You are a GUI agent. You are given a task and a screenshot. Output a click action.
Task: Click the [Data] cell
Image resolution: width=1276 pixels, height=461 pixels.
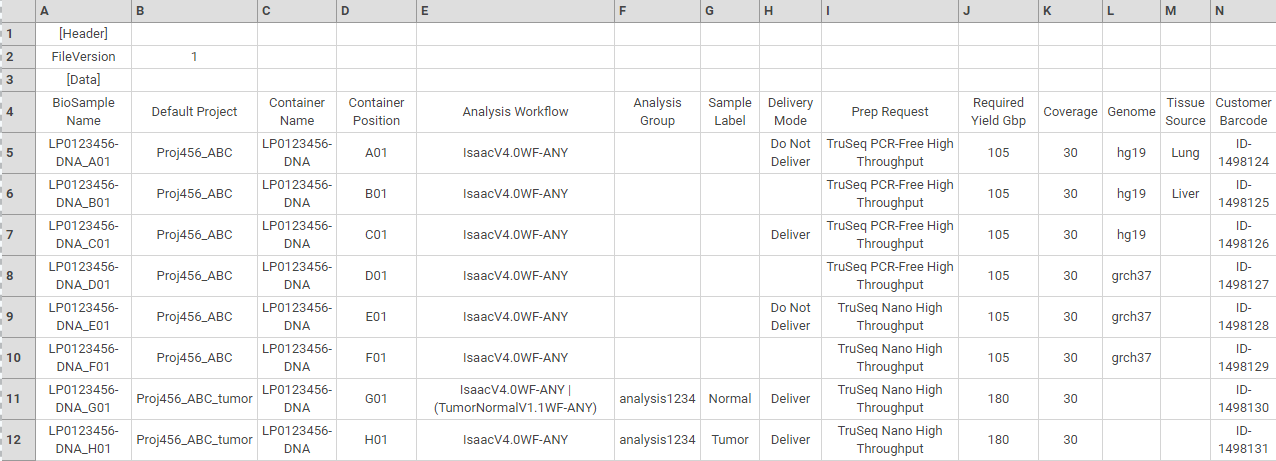pos(83,79)
